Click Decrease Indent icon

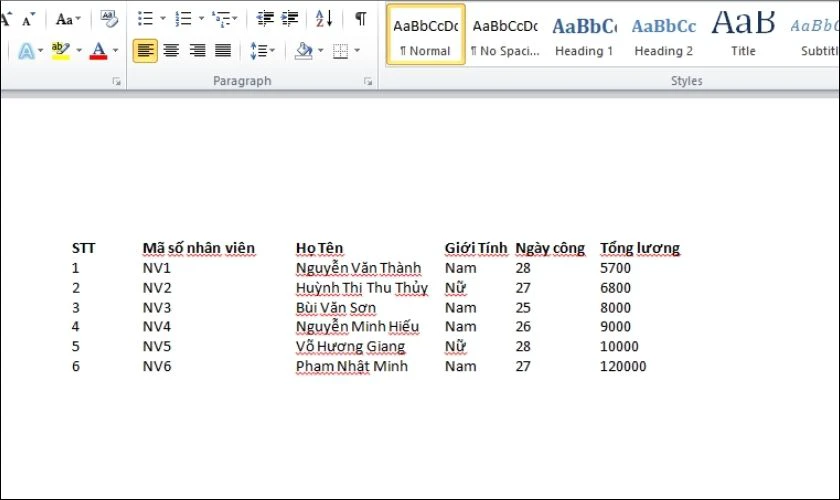click(265, 19)
